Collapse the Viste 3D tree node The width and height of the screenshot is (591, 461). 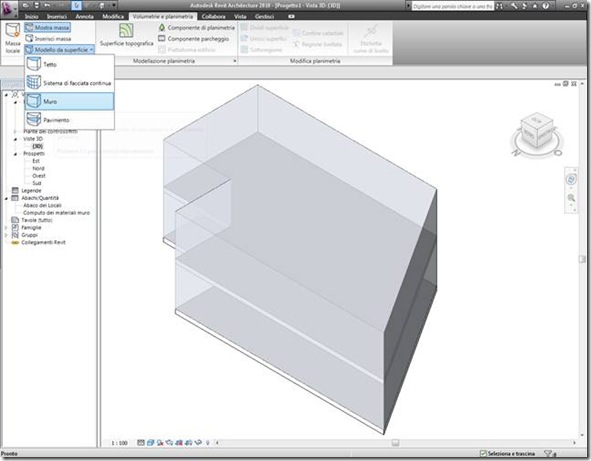point(15,139)
